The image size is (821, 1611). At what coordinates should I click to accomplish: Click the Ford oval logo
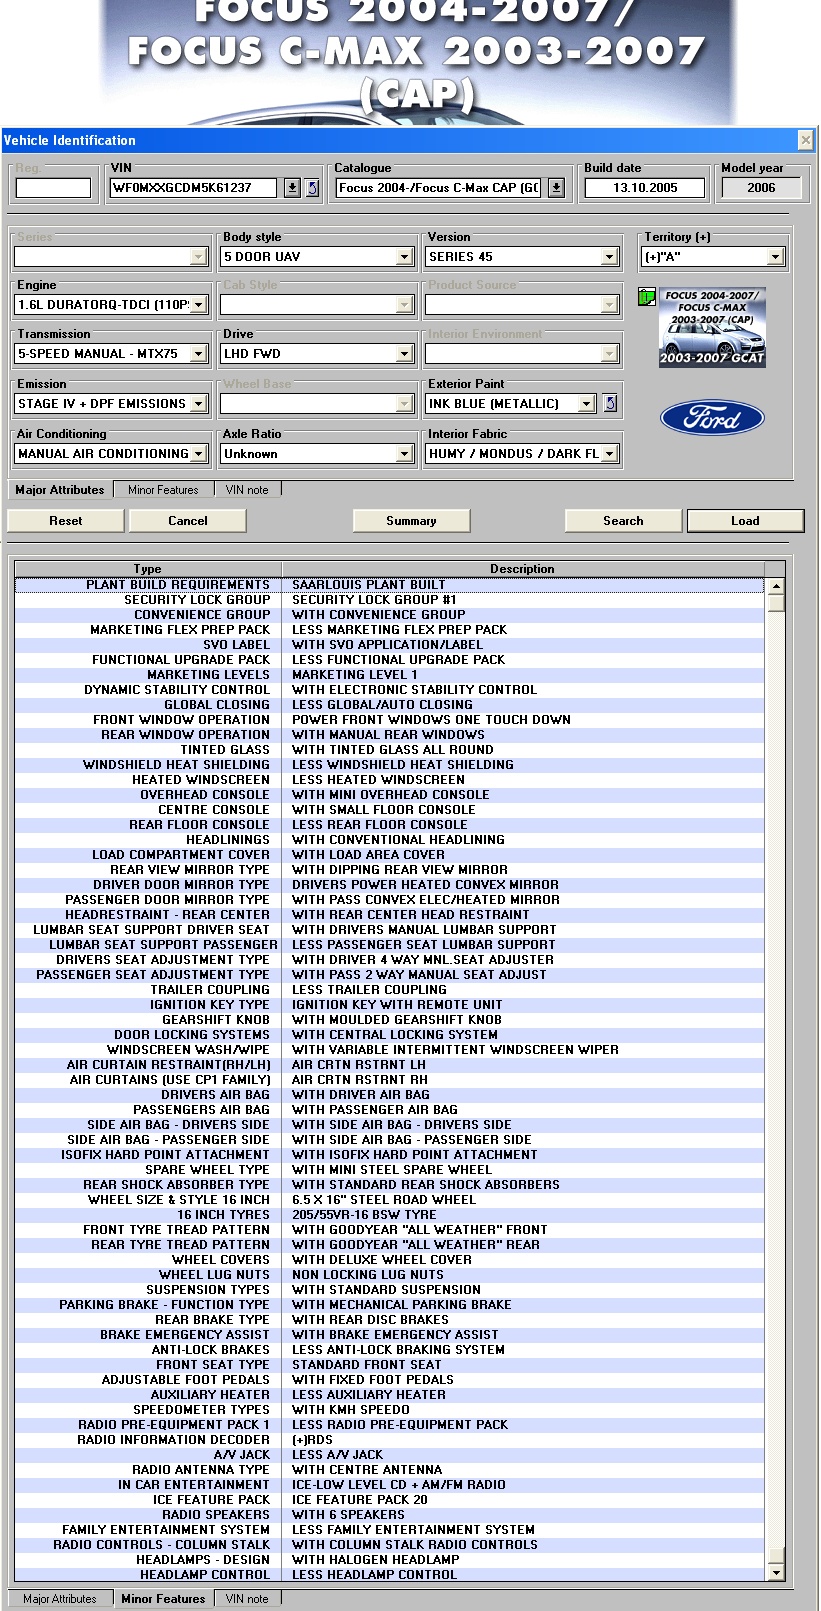click(712, 418)
